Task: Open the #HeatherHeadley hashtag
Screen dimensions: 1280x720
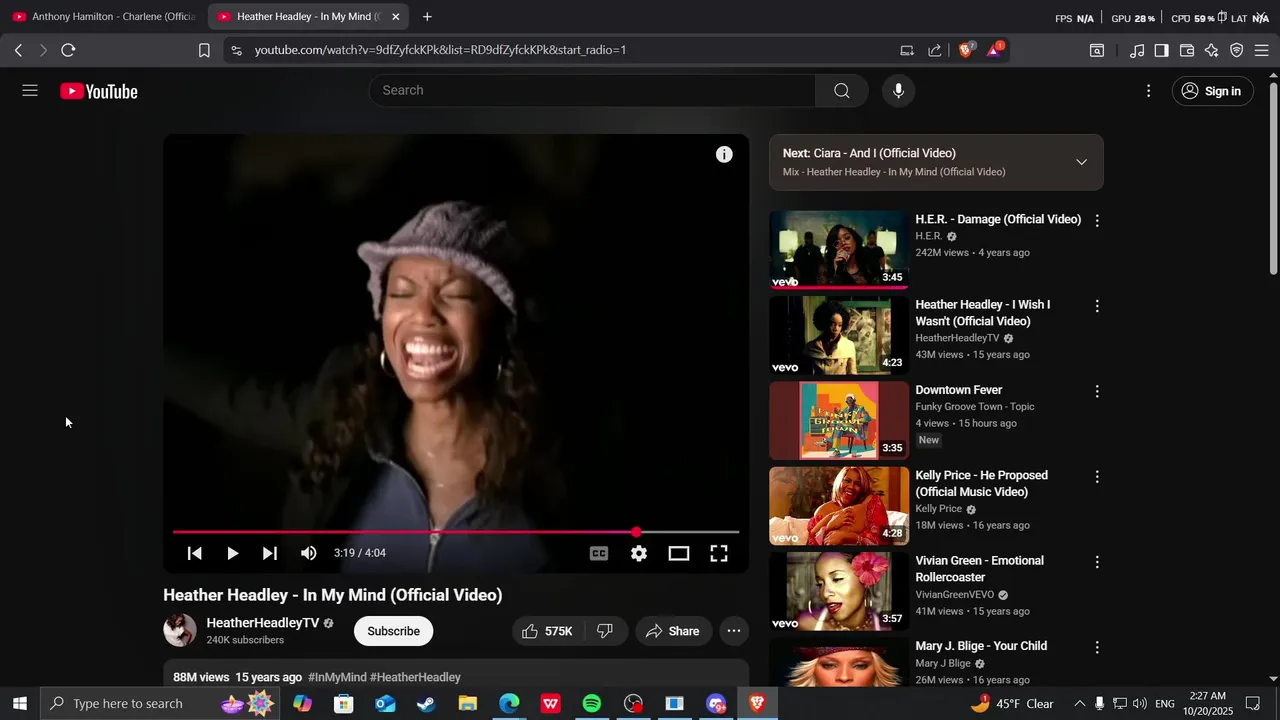Action: [415, 677]
